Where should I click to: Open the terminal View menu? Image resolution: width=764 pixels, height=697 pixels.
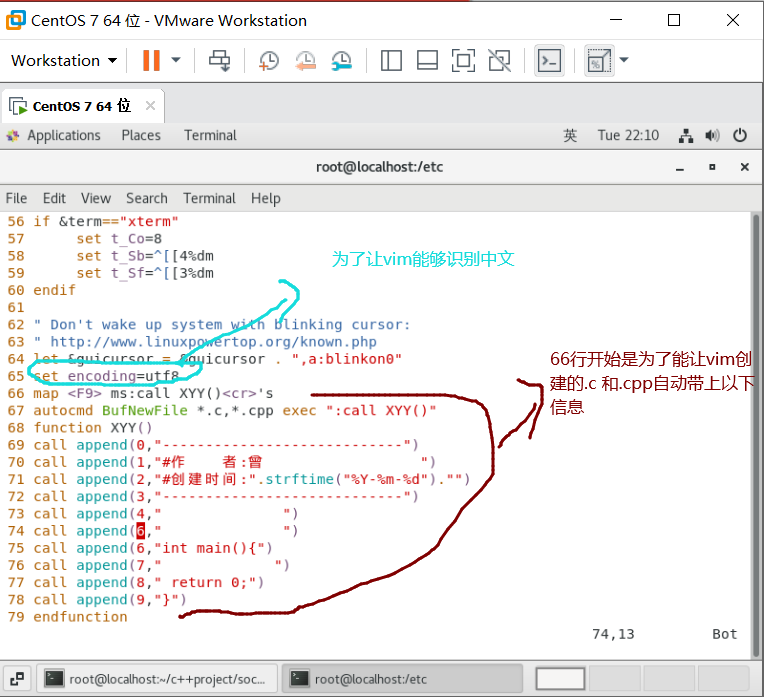click(96, 198)
